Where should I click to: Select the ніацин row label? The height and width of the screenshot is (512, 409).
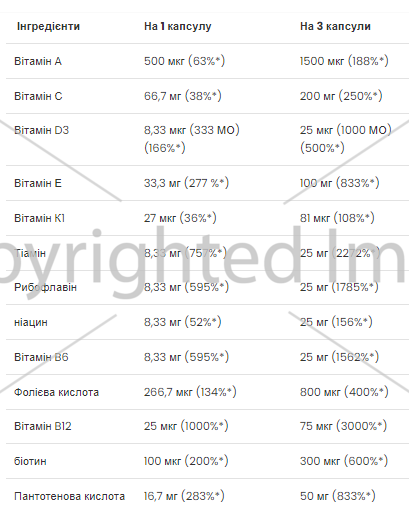tap(31, 323)
